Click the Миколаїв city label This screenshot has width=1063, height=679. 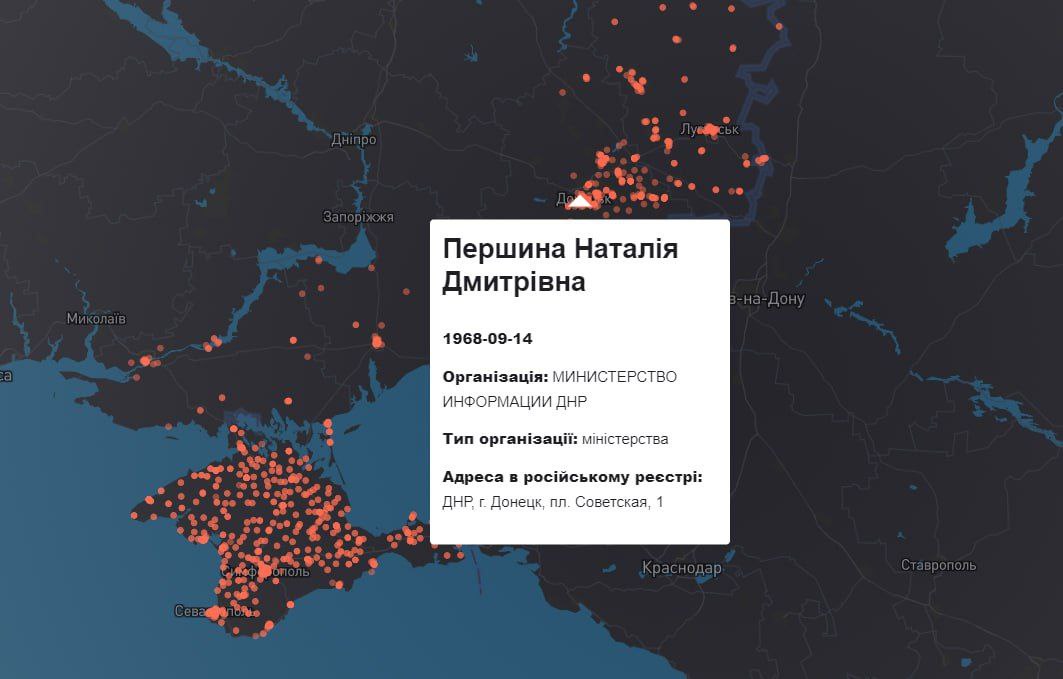pos(96,319)
